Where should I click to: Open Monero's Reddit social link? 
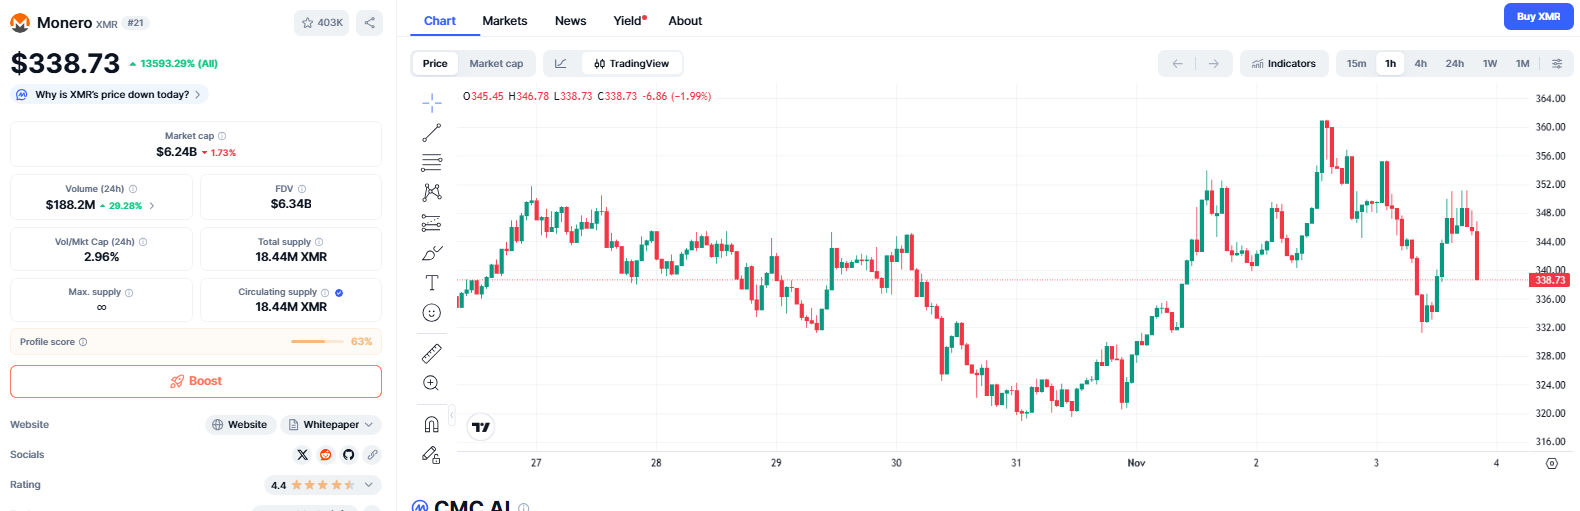point(326,455)
